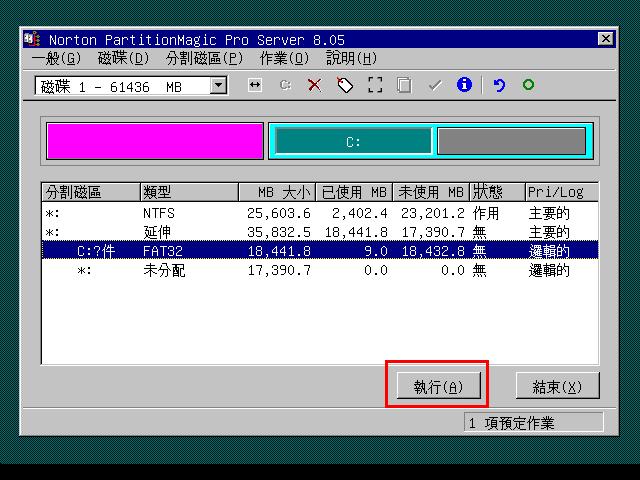The image size is (640, 480).
Task: Click the 2,402.4 used MB value
Action: click(360, 213)
